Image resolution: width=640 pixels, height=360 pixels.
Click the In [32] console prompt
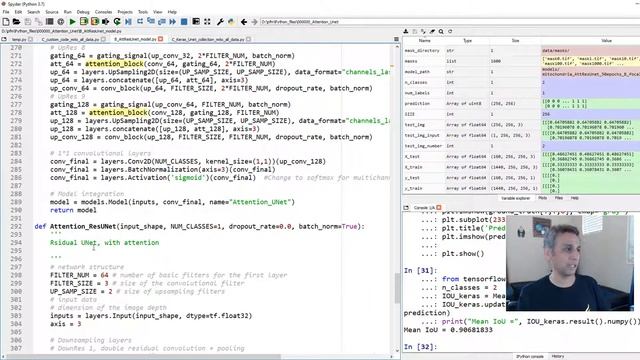pos(420,347)
